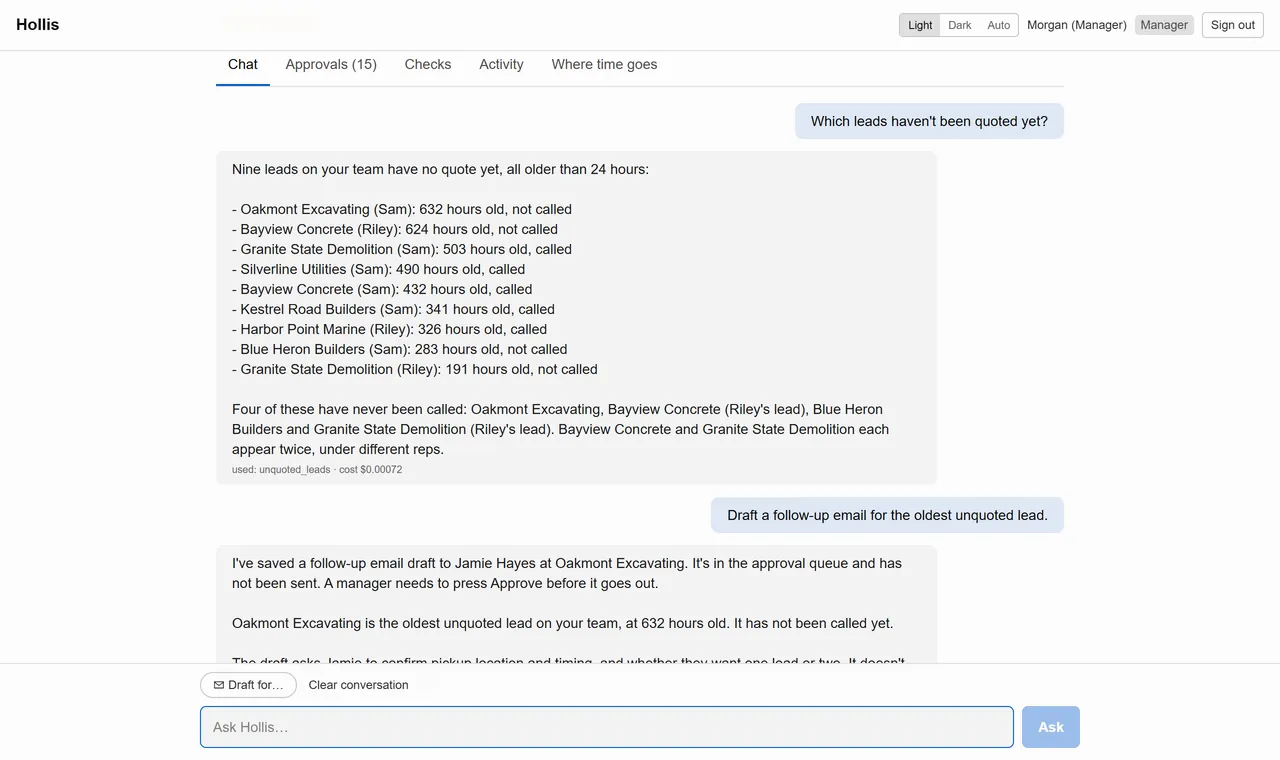Open the Approvals (15) tab

coord(331,65)
